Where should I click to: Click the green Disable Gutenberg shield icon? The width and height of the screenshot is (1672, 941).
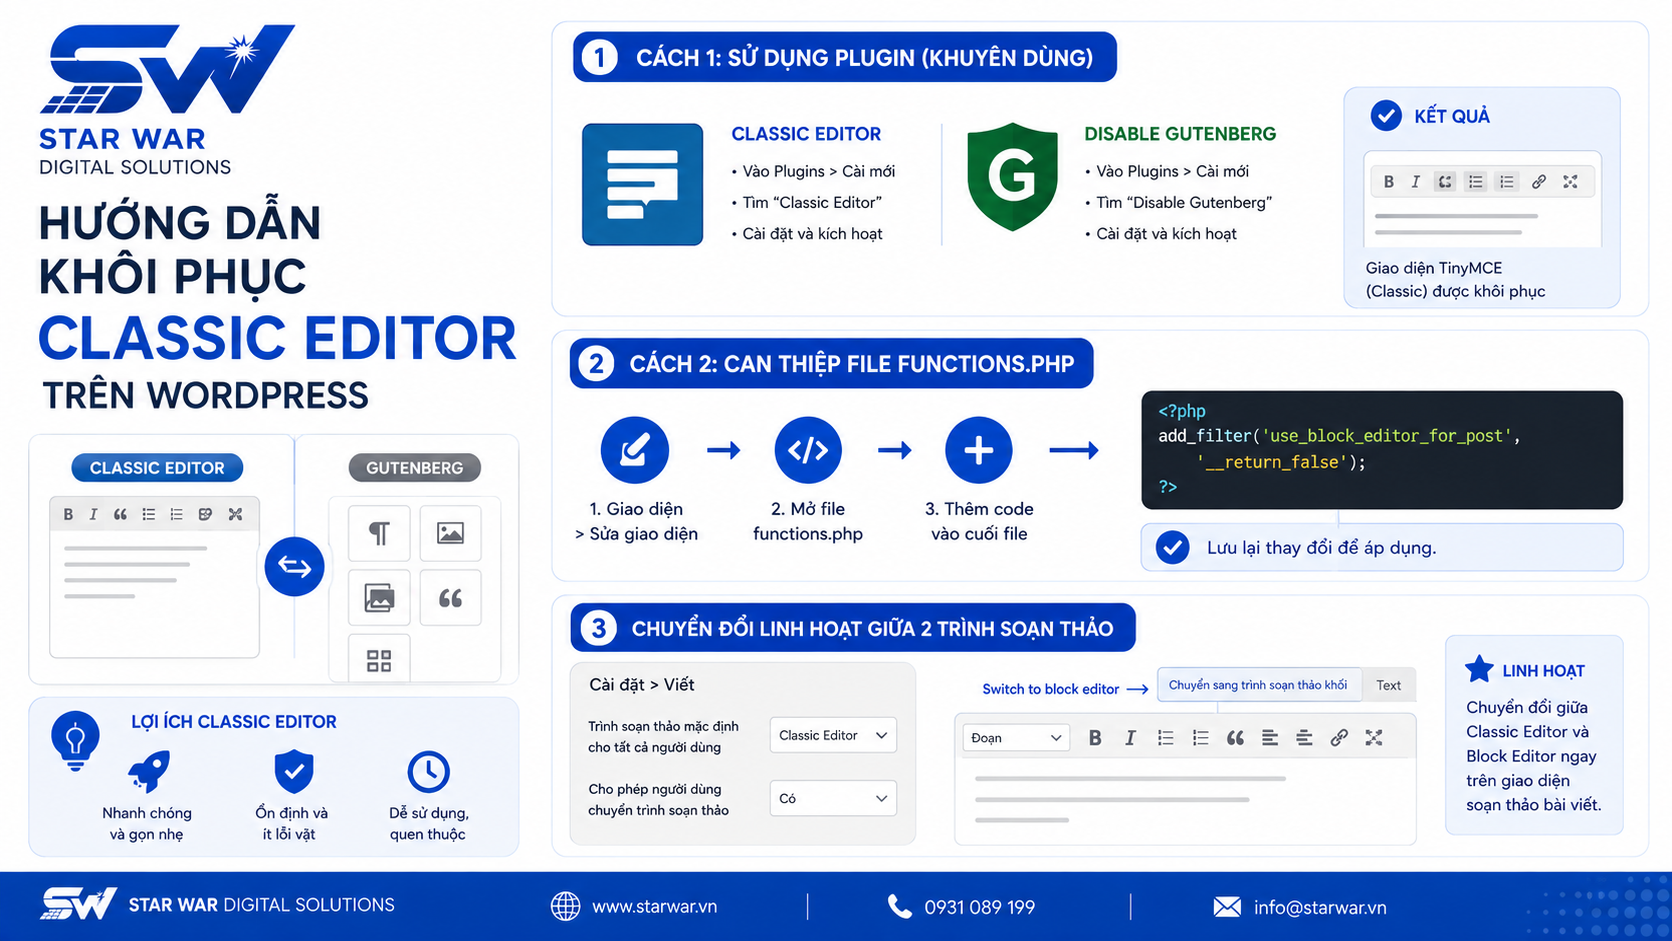[1012, 177]
